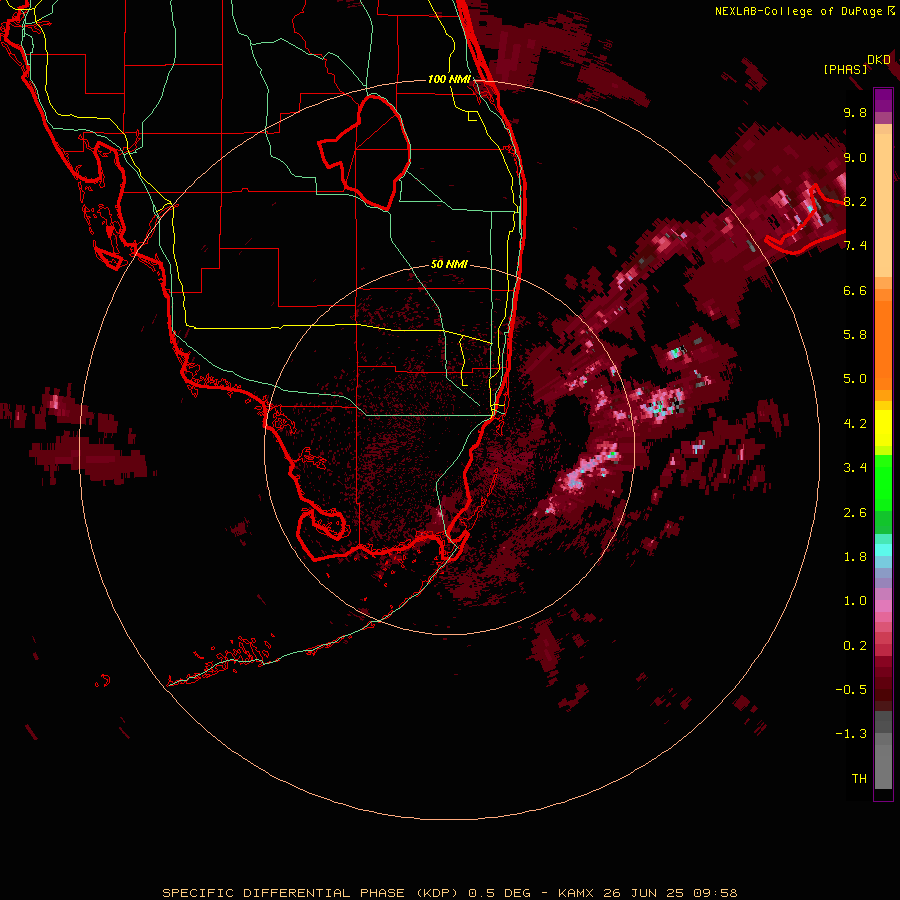Click the 0.2 scale value
Screen dimensions: 900x900
tap(855, 646)
